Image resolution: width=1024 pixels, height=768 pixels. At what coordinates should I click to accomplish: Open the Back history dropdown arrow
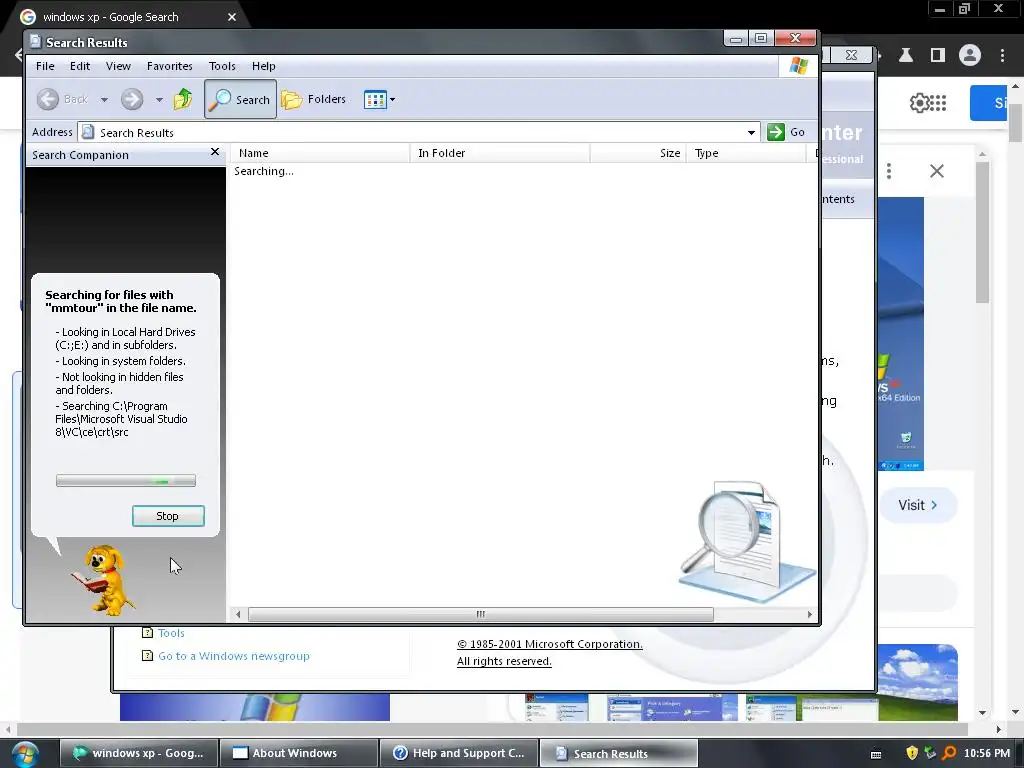pos(104,100)
